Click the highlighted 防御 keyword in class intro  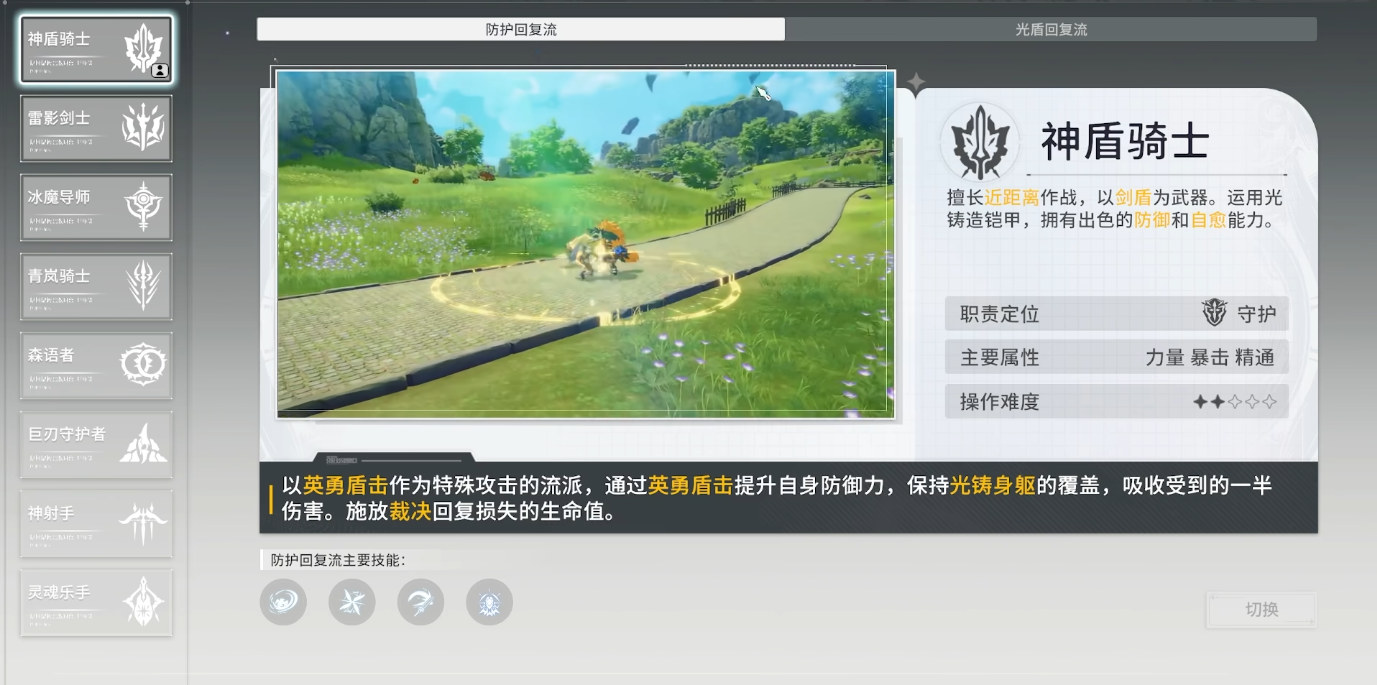[x=1151, y=221]
